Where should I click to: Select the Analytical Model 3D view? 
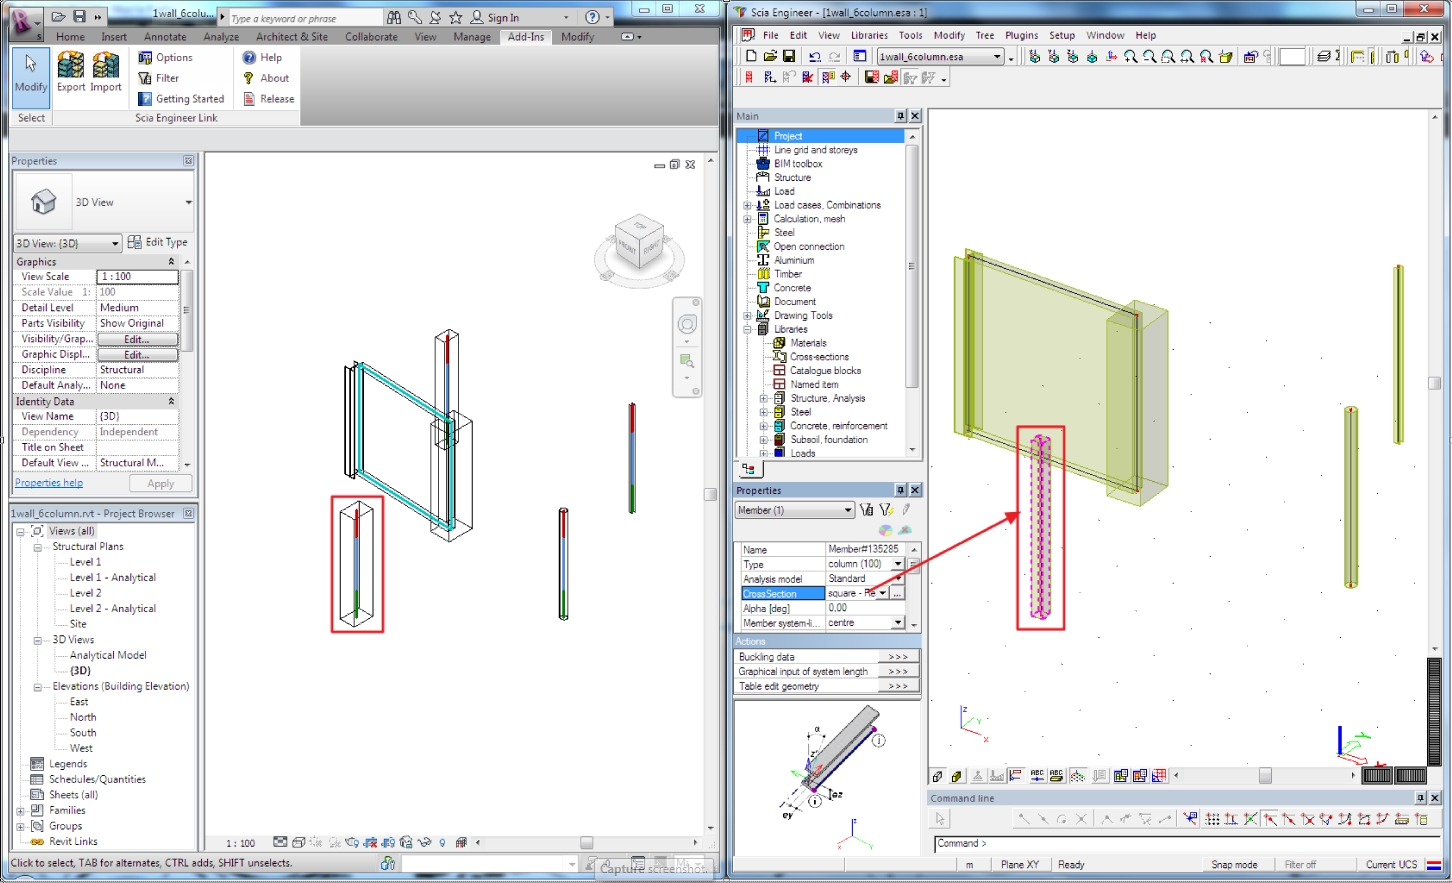108,656
